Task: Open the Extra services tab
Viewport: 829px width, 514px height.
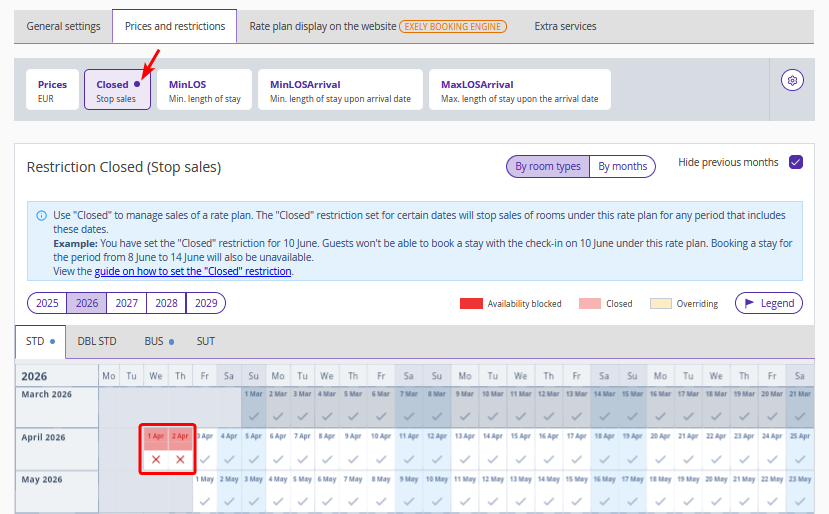Action: [565, 26]
